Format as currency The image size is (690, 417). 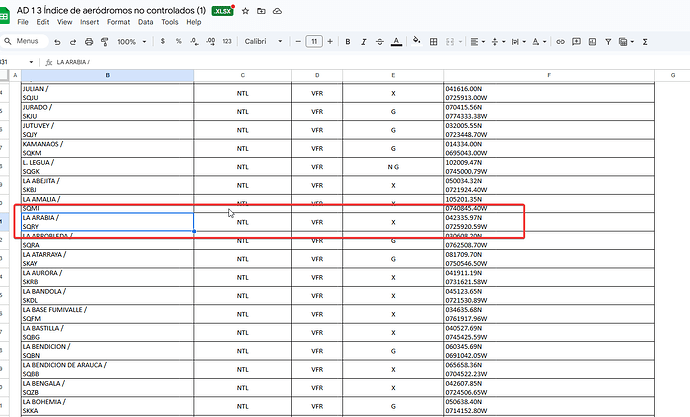click(x=163, y=41)
